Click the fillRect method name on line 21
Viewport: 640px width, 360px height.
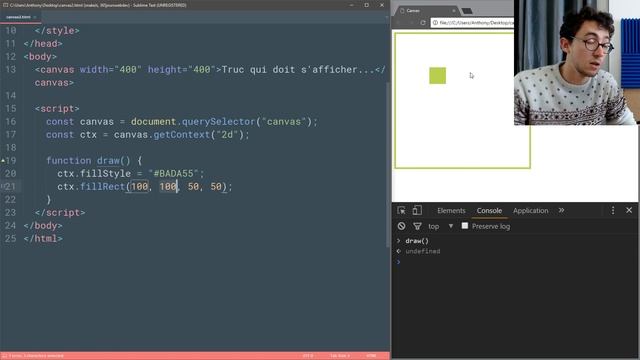[x=102, y=187]
